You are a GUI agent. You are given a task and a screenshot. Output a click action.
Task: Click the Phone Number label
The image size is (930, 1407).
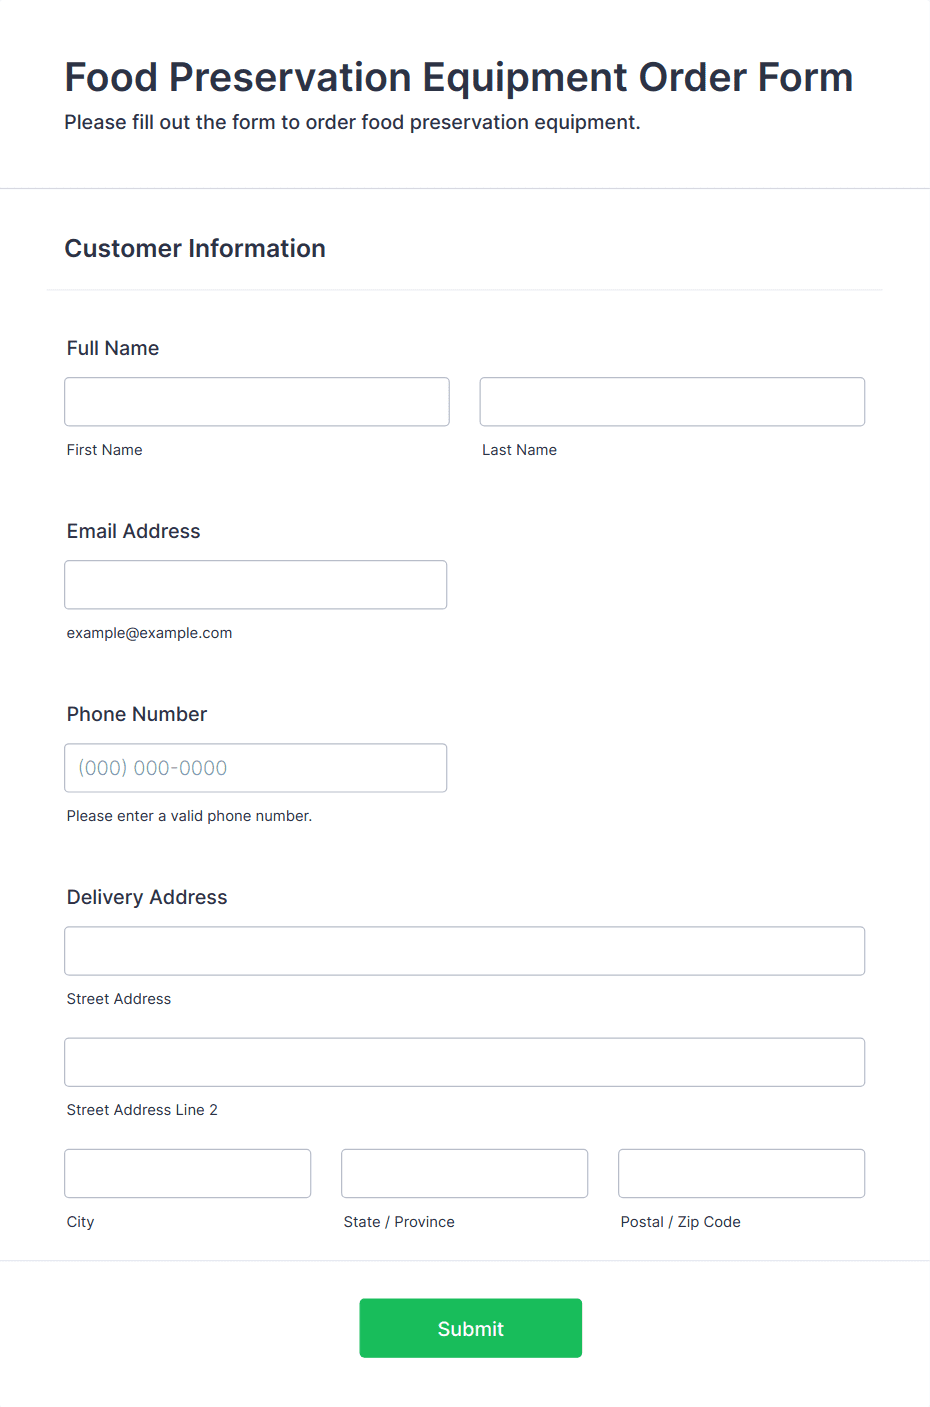(137, 714)
